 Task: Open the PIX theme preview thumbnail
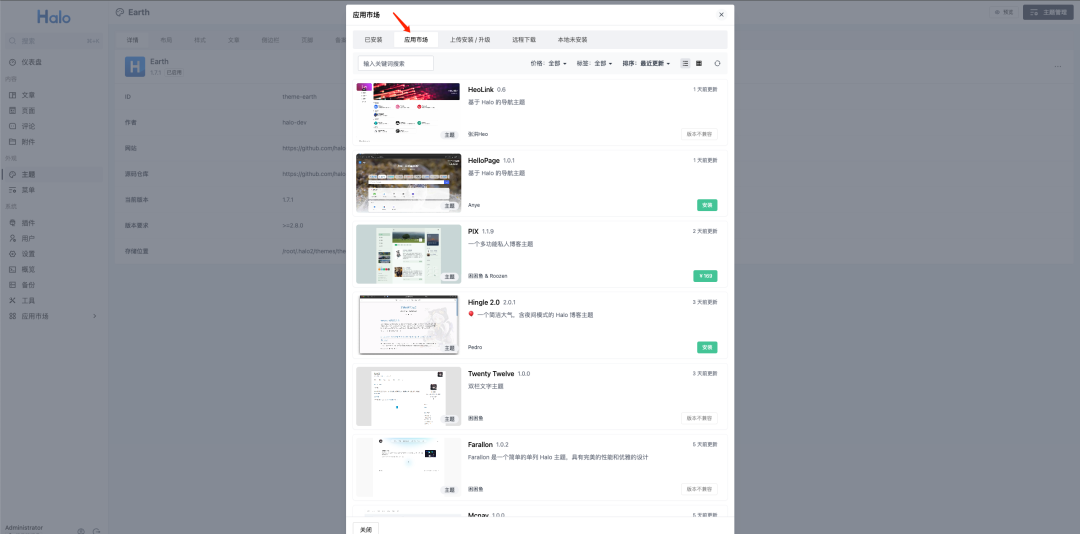(x=408, y=254)
